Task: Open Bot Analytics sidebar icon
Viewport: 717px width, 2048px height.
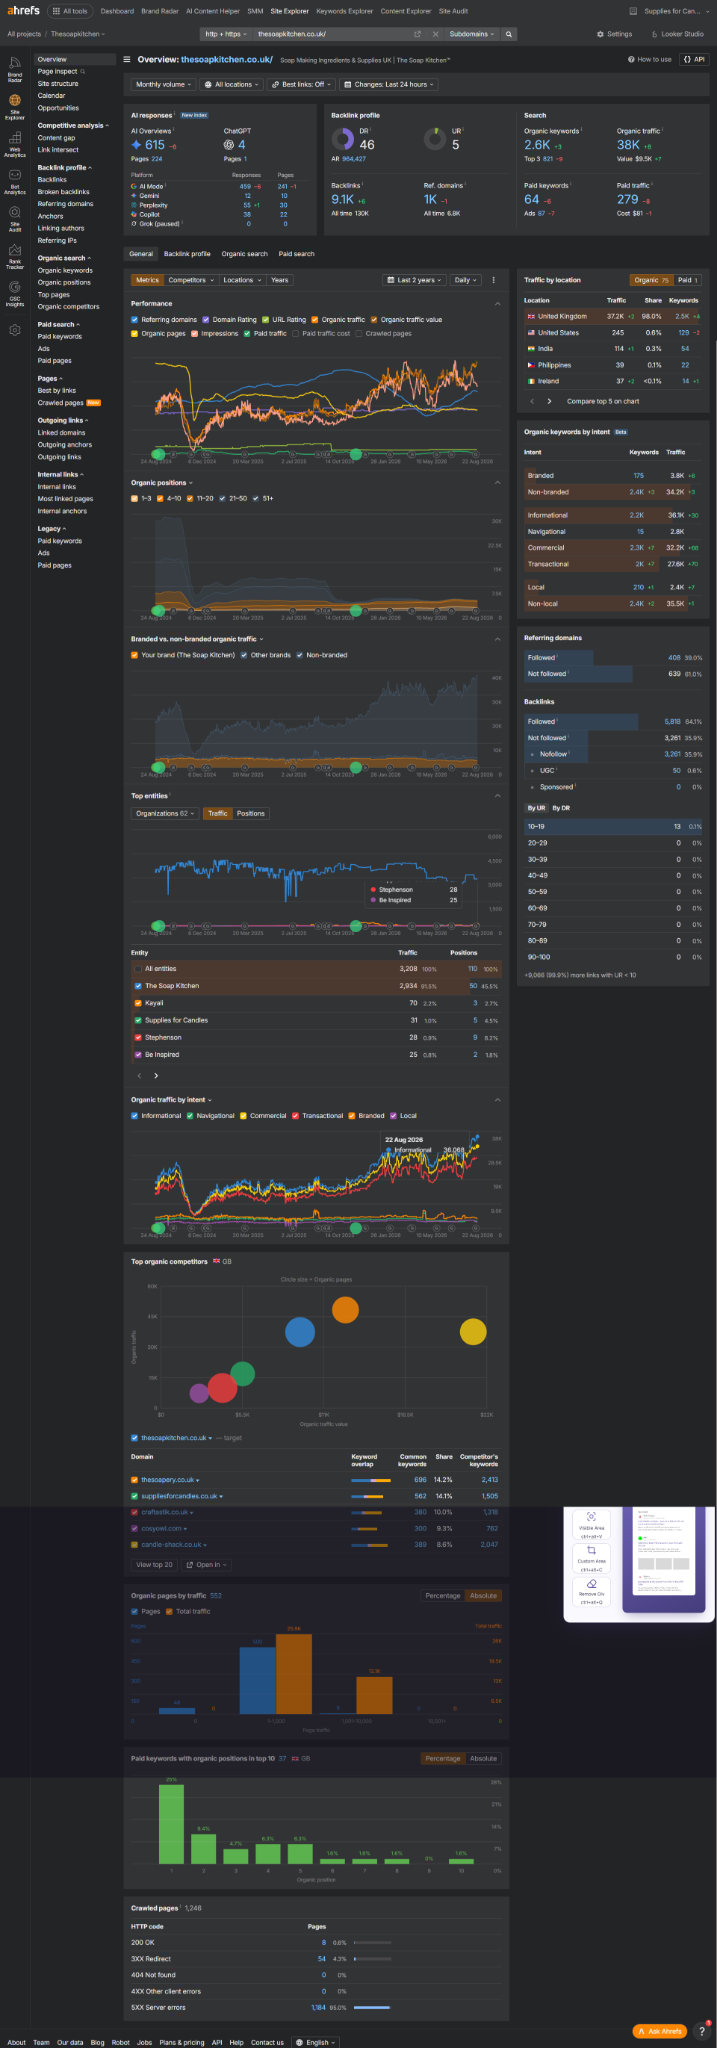Action: pyautogui.click(x=15, y=180)
